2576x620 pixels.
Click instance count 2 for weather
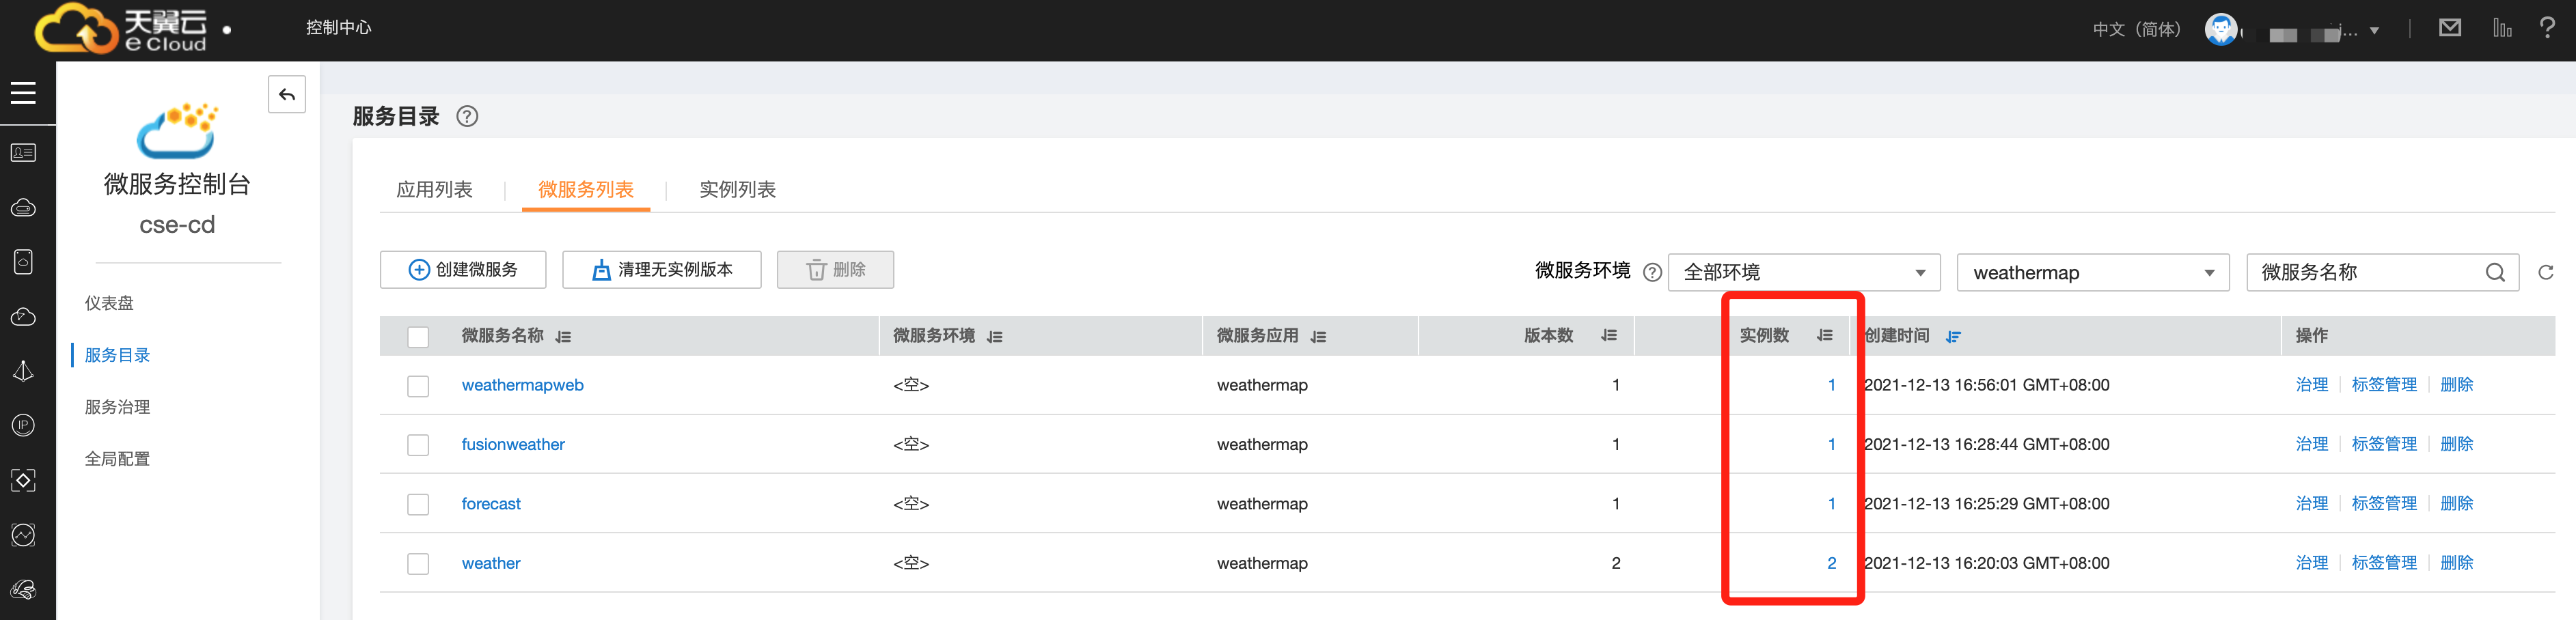coord(1831,563)
